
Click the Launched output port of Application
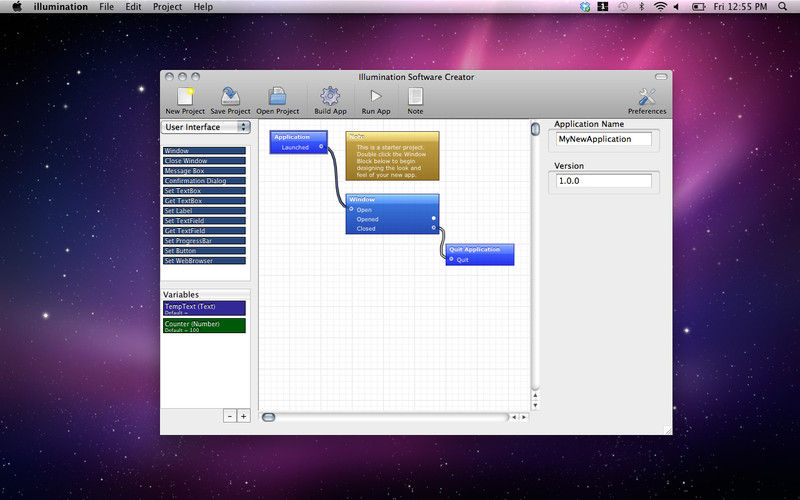pos(321,146)
